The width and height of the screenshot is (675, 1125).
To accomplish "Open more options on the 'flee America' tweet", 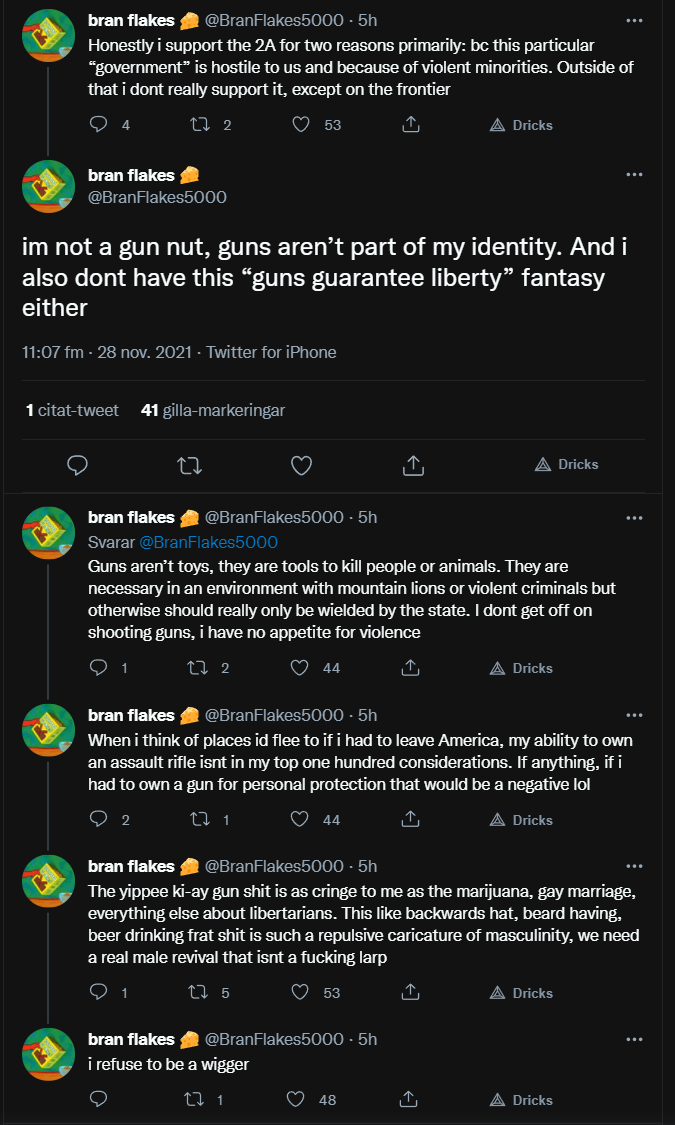I will (x=634, y=715).
